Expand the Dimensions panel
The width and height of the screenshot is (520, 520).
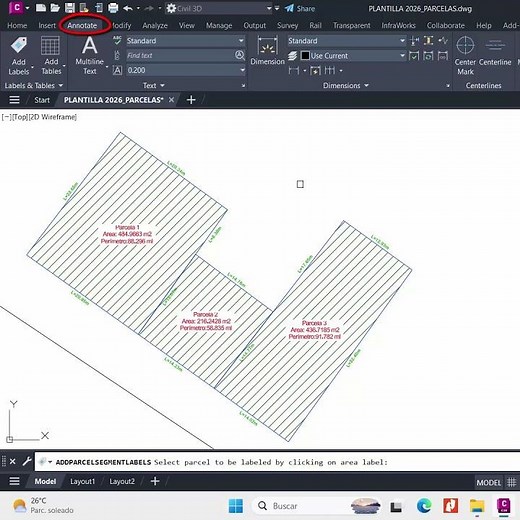[346, 86]
